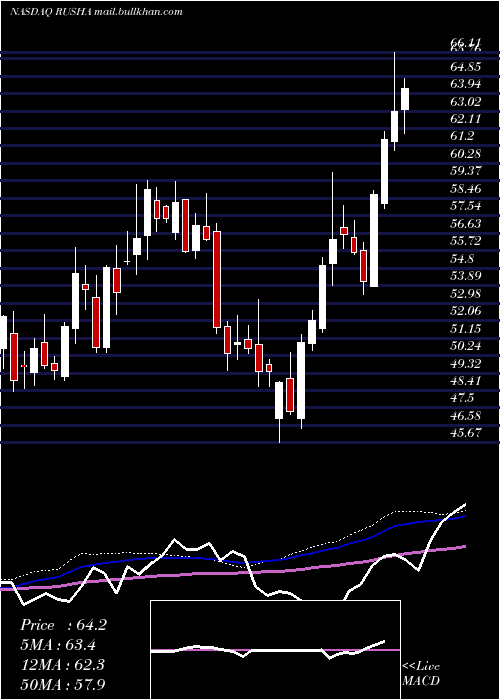This screenshot has width=500, height=700.
Task: Click the 63.02 price axis label
Action: click(466, 102)
